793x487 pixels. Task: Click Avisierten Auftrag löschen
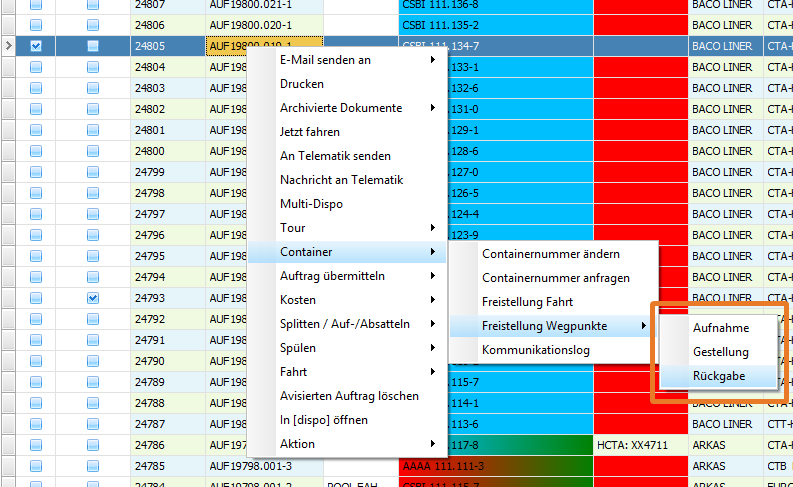[x=349, y=396]
